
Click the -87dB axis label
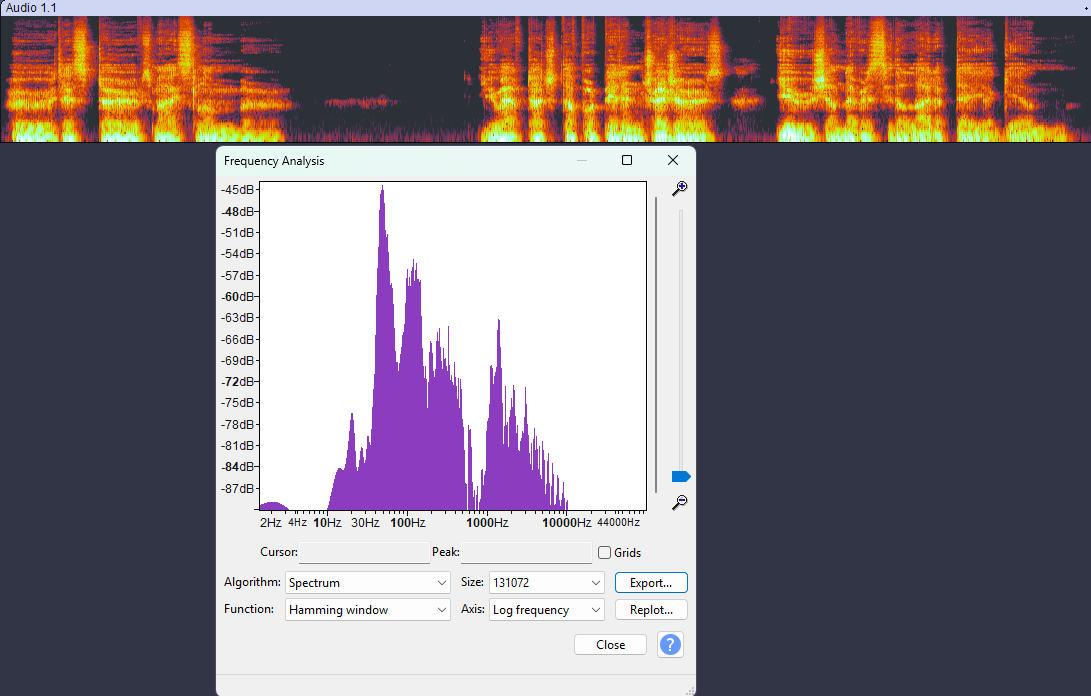pyautogui.click(x=237, y=489)
